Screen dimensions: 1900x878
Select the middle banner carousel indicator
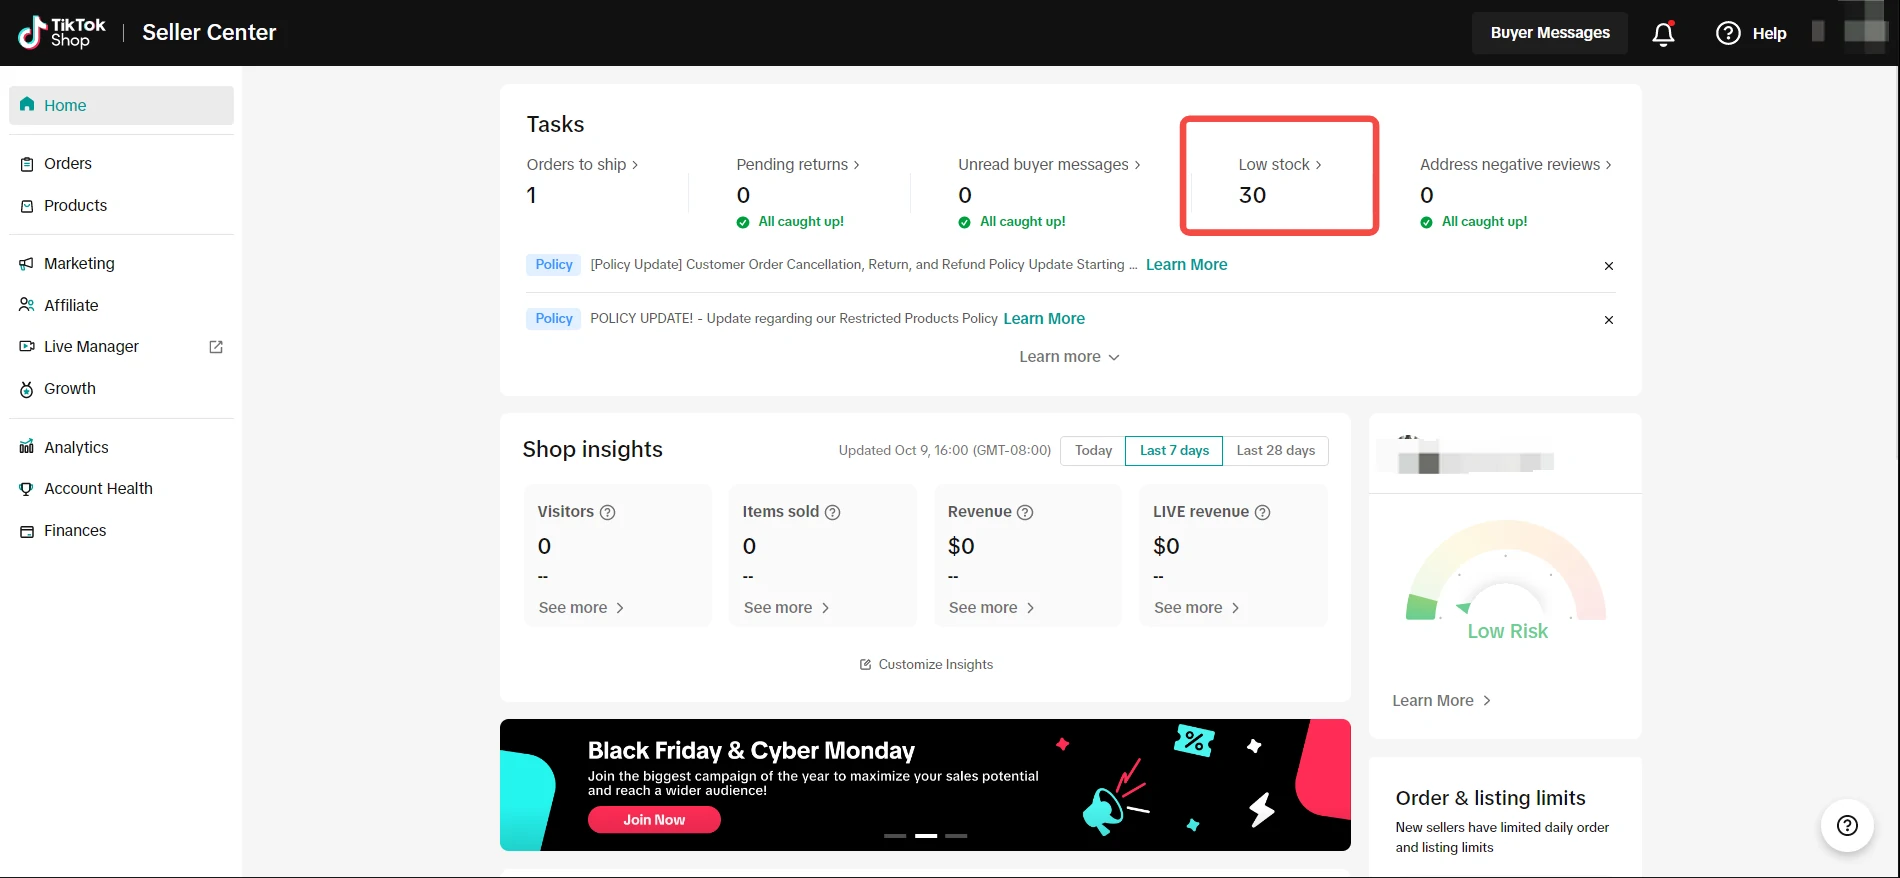926,835
